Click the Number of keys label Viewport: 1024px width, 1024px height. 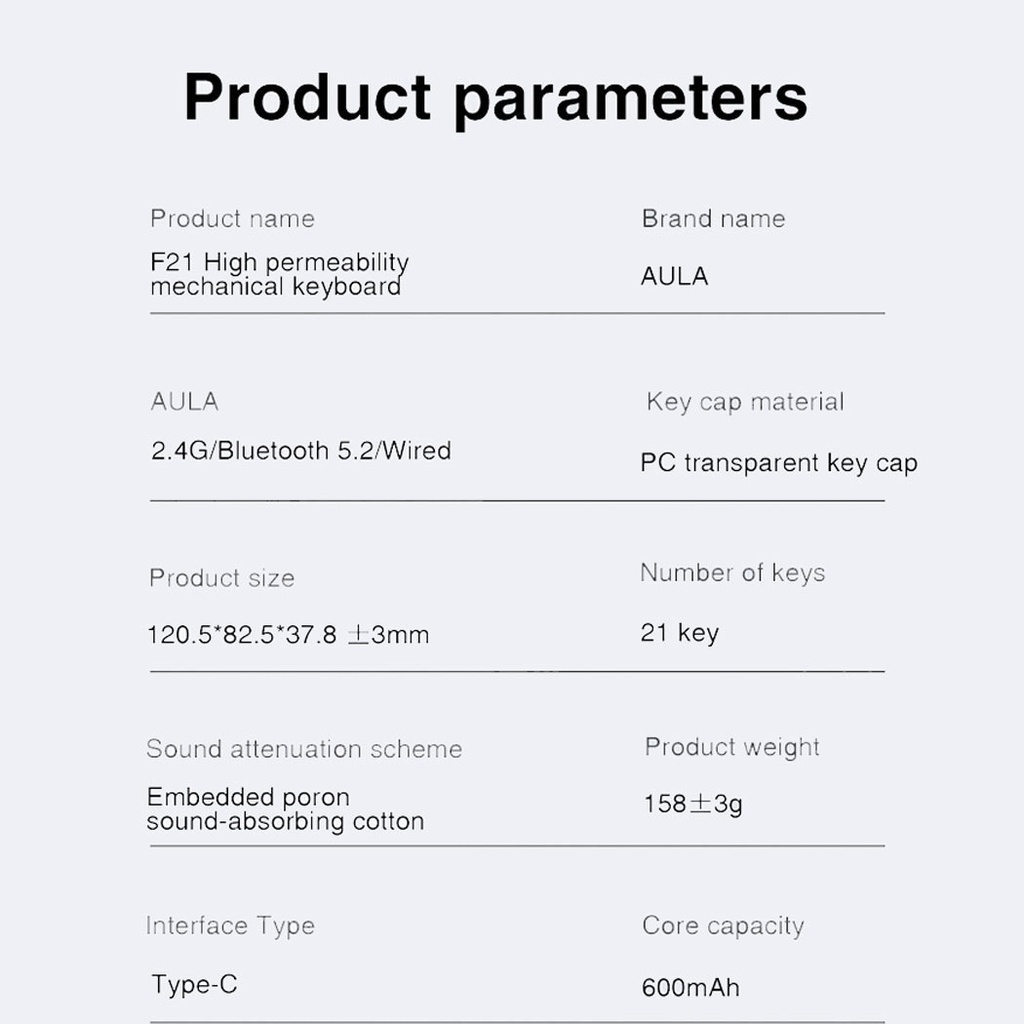pyautogui.click(x=733, y=573)
